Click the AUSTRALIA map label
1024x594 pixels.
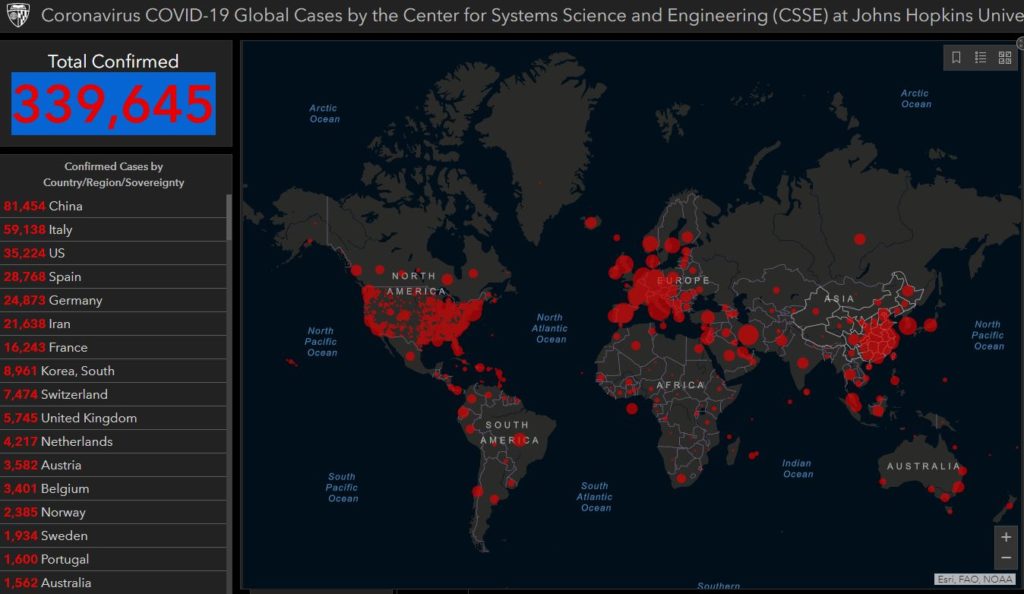pyautogui.click(x=923, y=466)
